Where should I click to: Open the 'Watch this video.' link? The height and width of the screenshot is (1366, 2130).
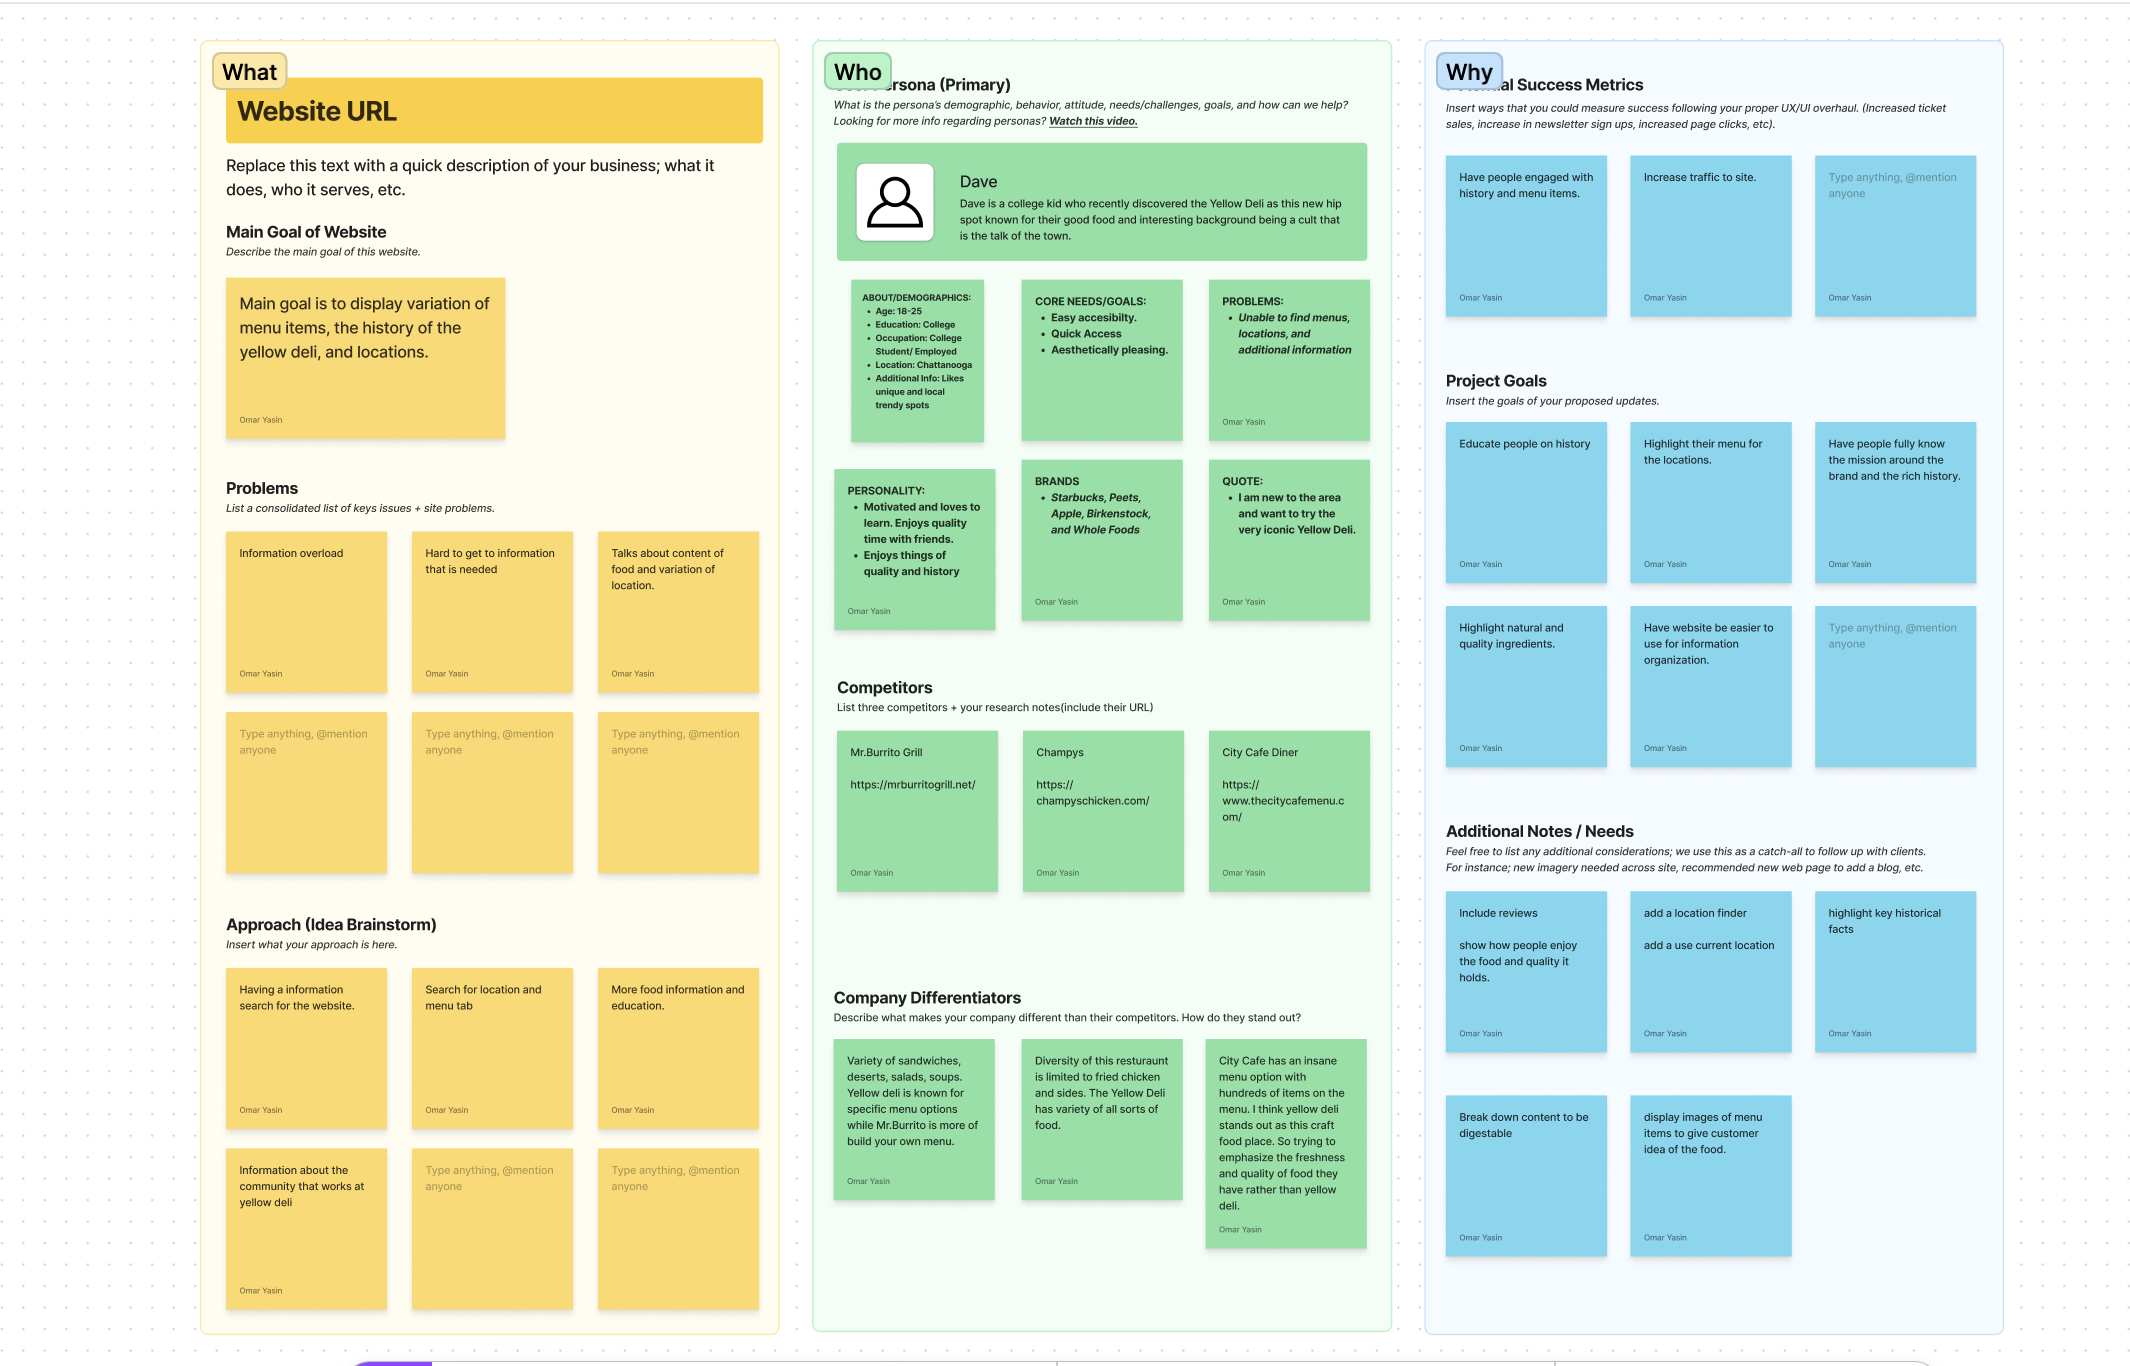(1092, 121)
